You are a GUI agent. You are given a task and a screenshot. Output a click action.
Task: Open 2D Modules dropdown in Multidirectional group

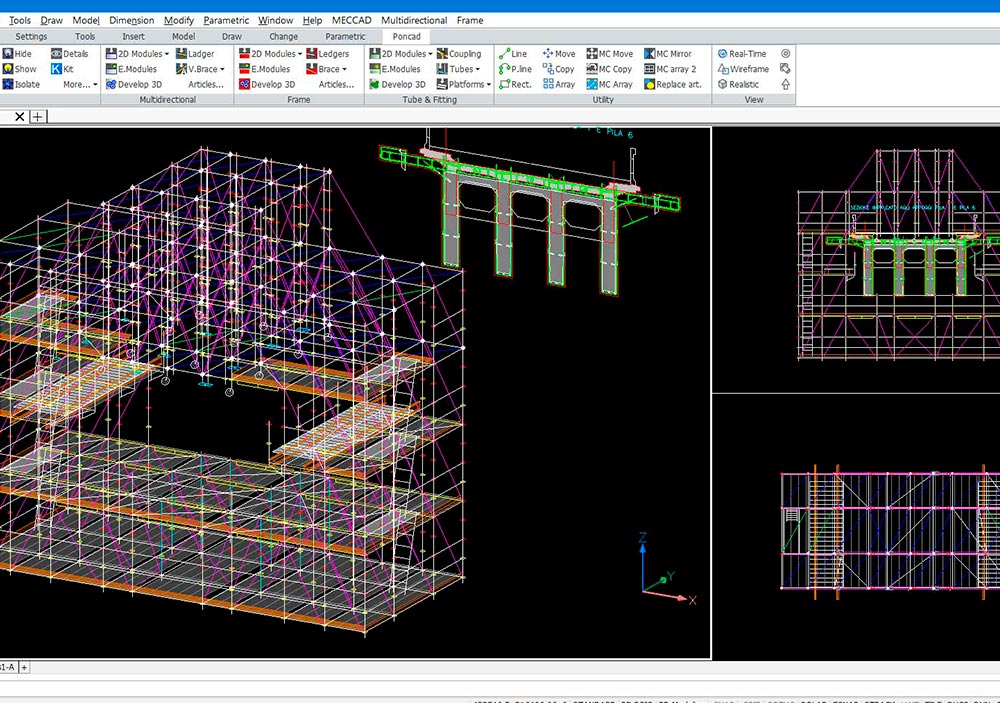coord(137,54)
